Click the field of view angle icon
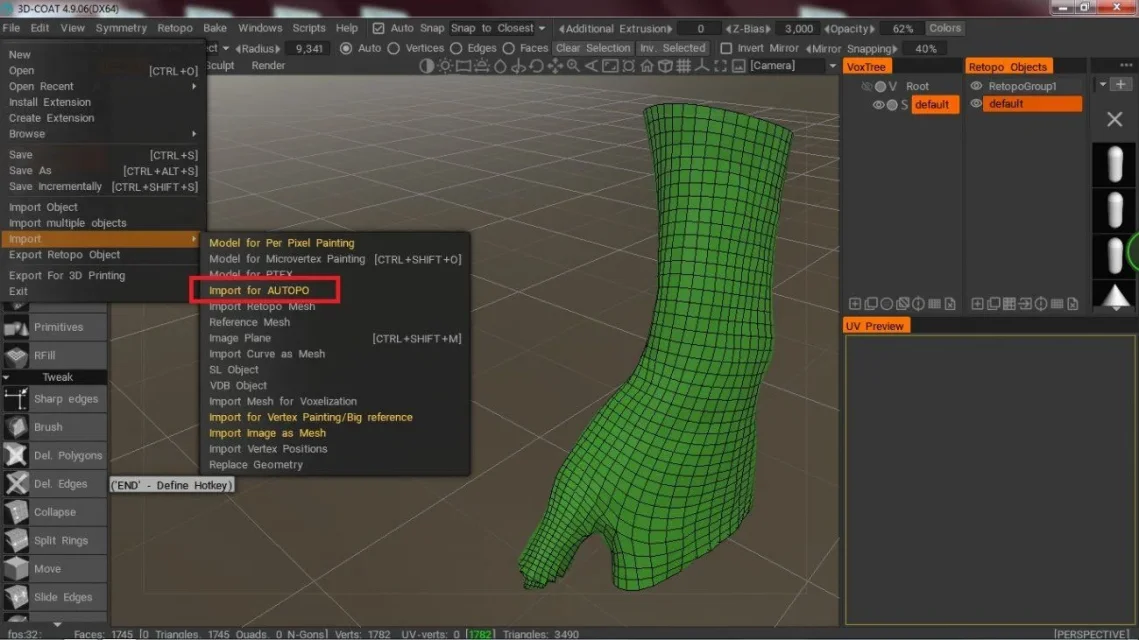This screenshot has height=640, width=1139. tap(591, 66)
